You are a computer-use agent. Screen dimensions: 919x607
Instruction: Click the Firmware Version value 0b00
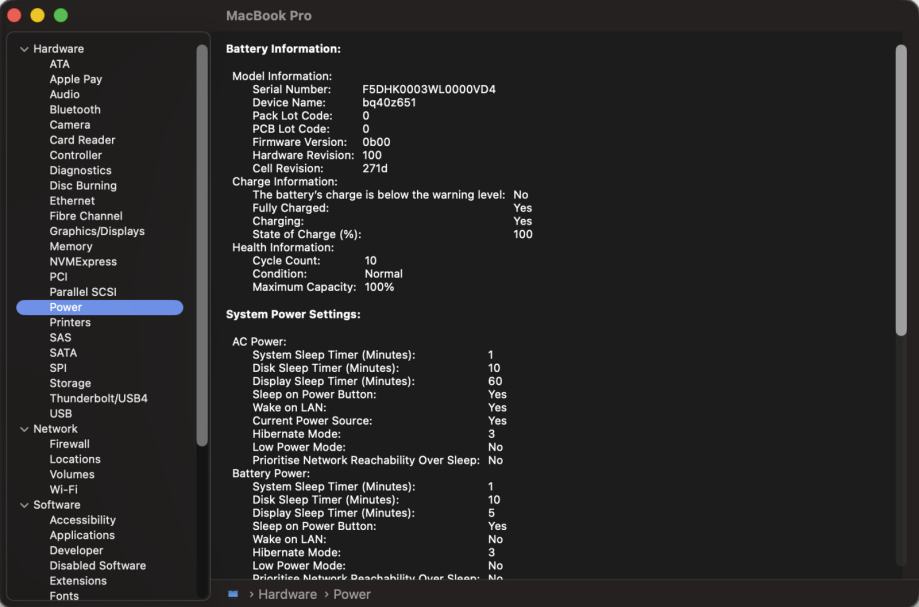click(376, 142)
